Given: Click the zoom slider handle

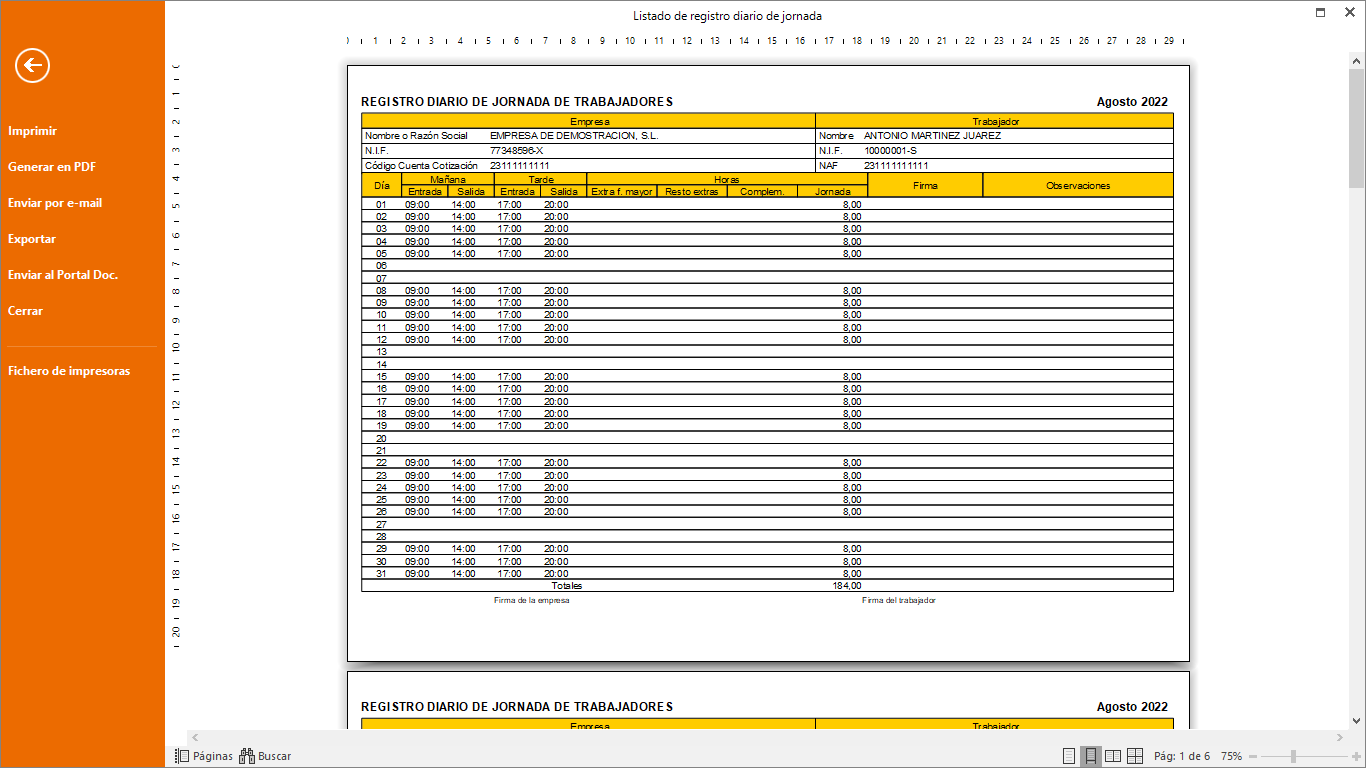Looking at the screenshot, I should click(1293, 757).
